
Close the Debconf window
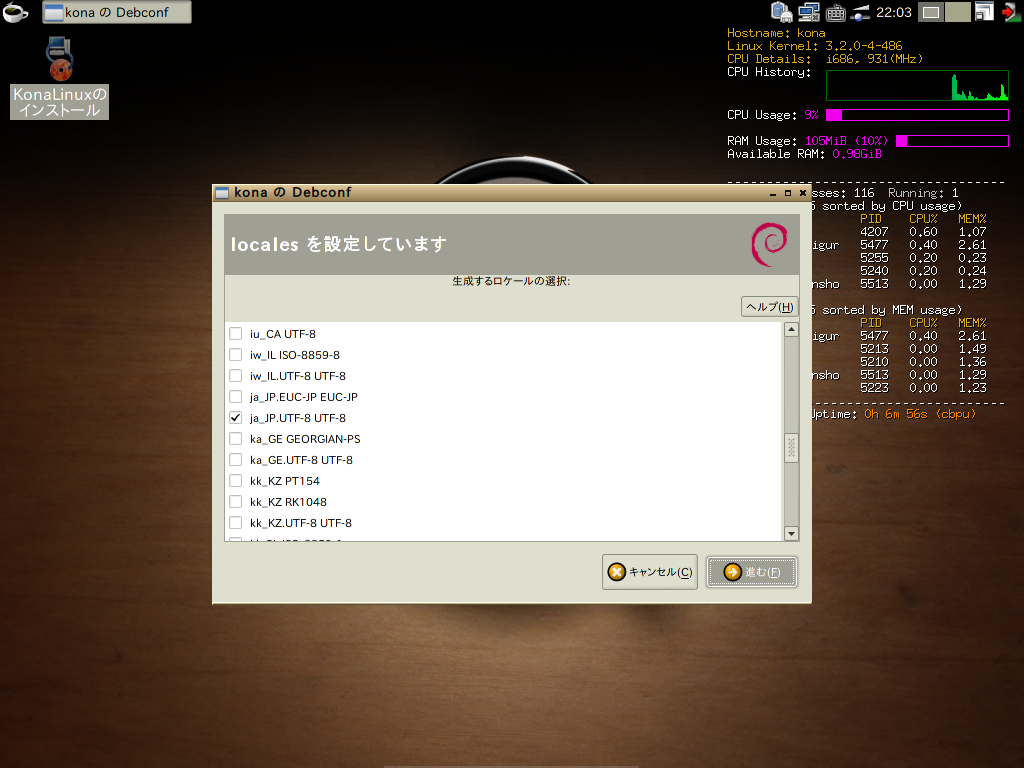click(x=803, y=193)
